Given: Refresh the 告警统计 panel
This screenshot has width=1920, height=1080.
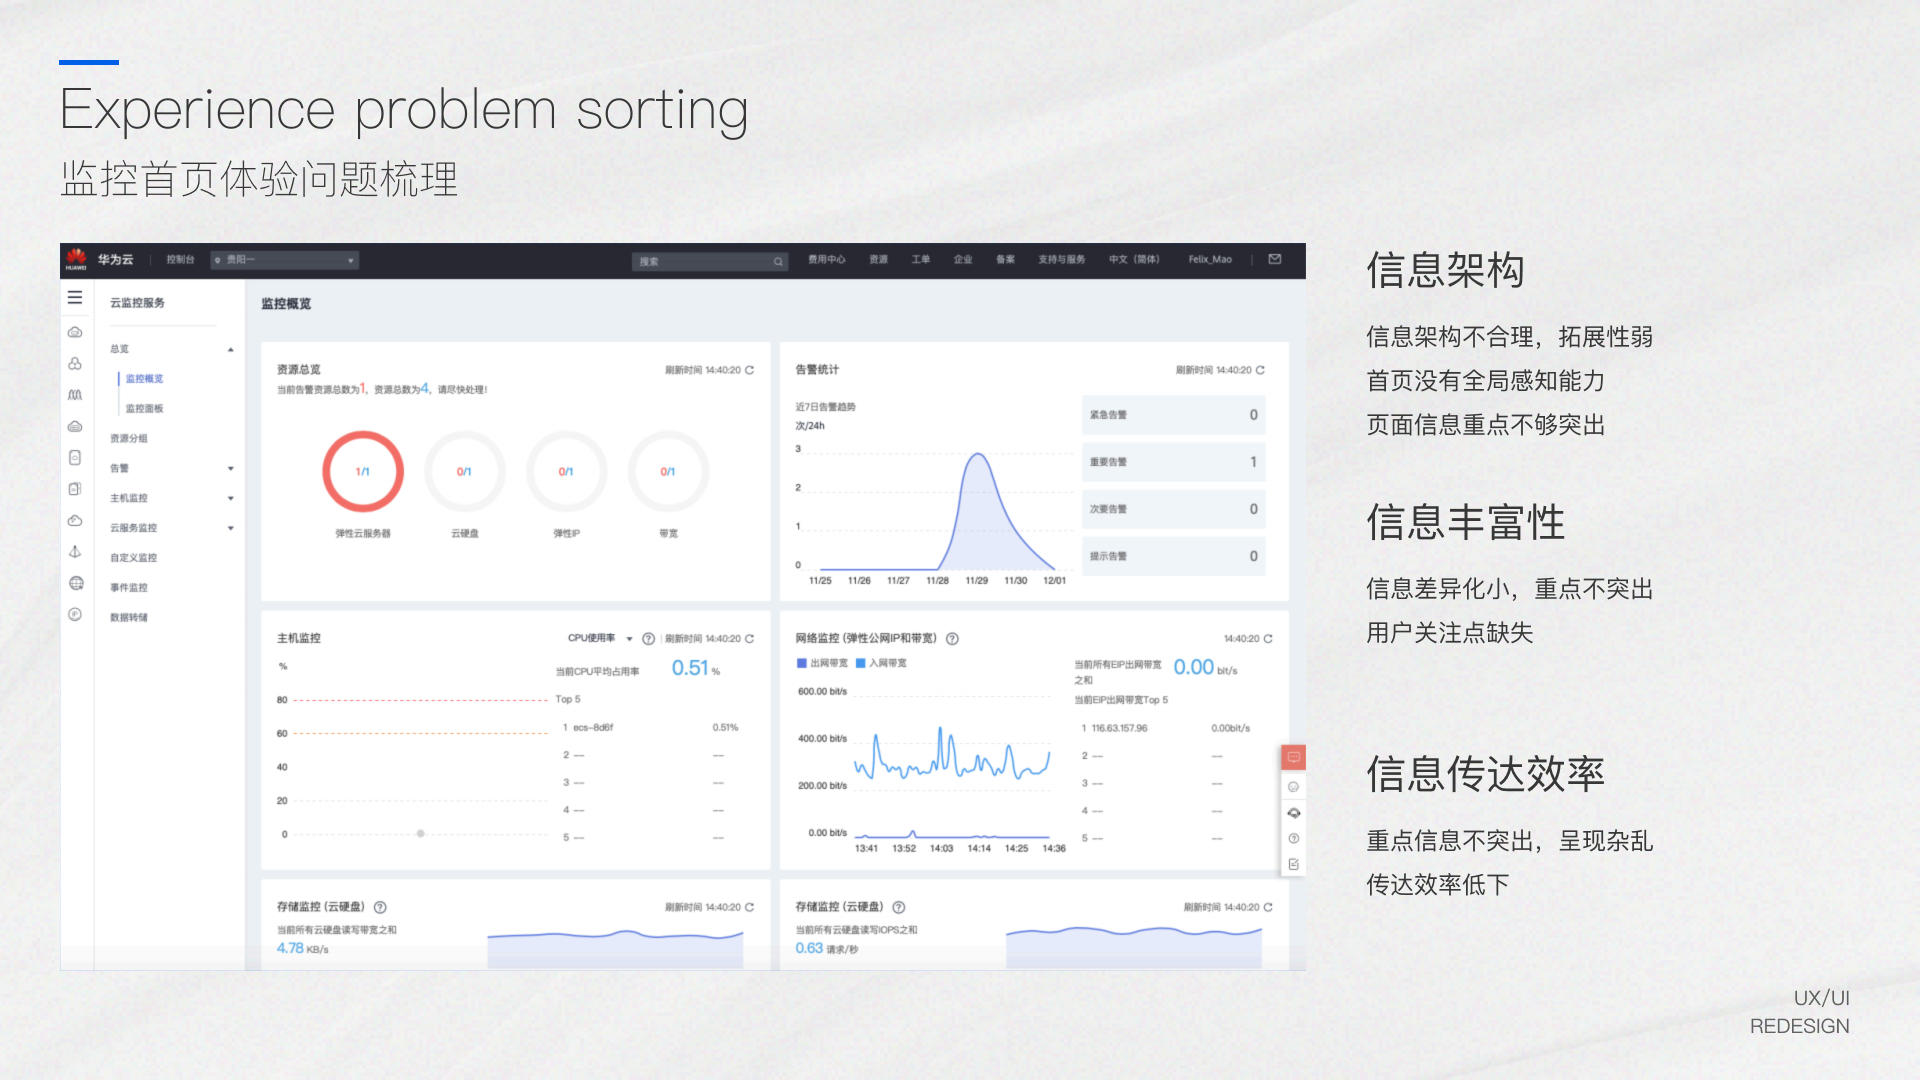Looking at the screenshot, I should point(1260,370).
